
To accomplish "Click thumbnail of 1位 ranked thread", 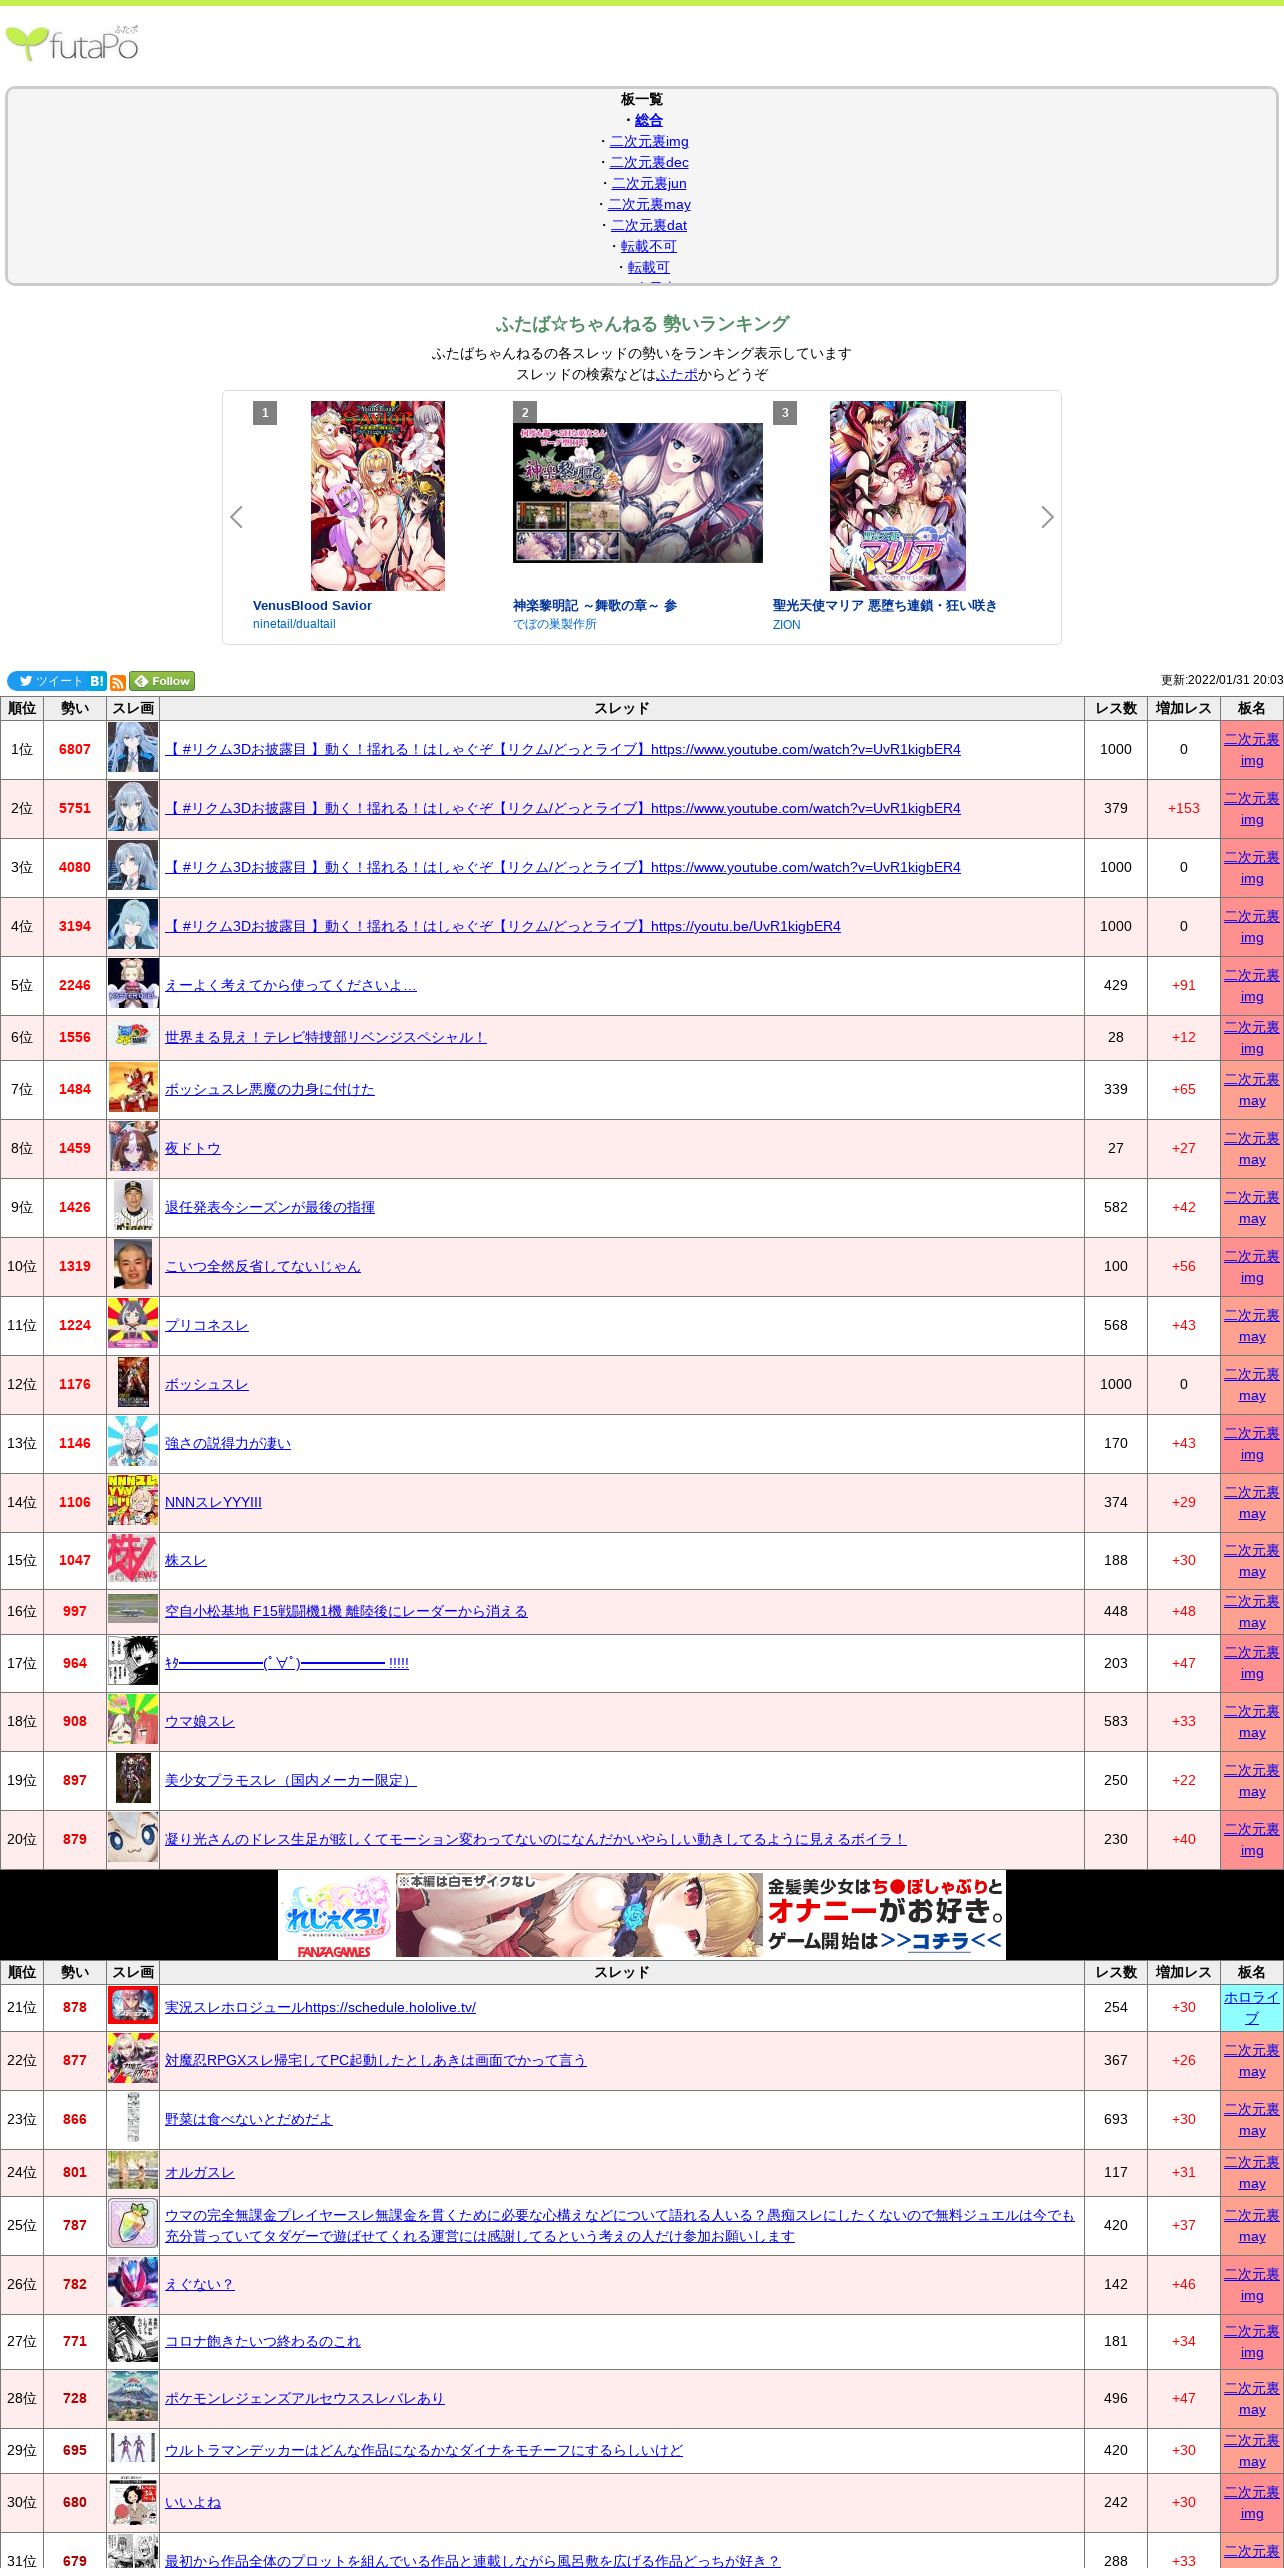I will click(x=133, y=749).
